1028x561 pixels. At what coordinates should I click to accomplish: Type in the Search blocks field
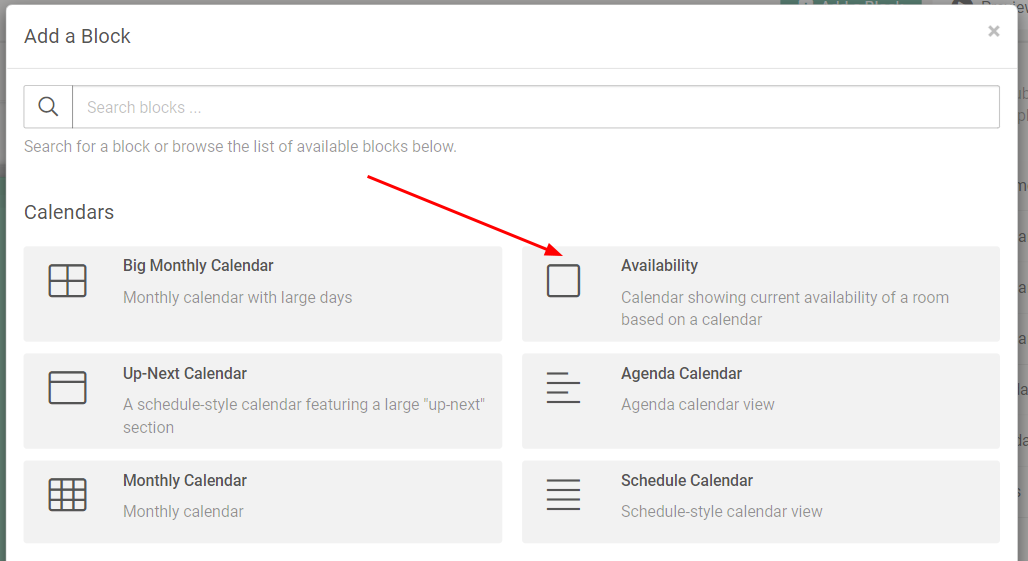click(x=535, y=107)
